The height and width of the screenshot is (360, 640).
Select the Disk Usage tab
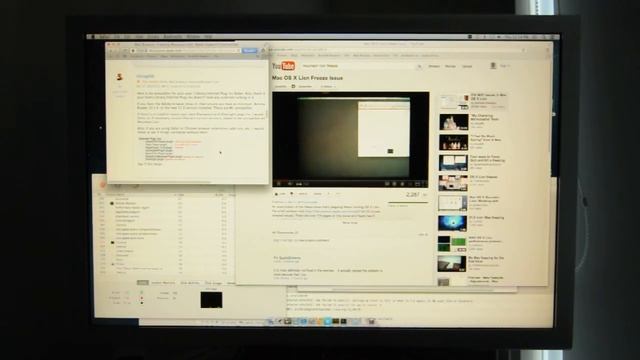(x=213, y=282)
